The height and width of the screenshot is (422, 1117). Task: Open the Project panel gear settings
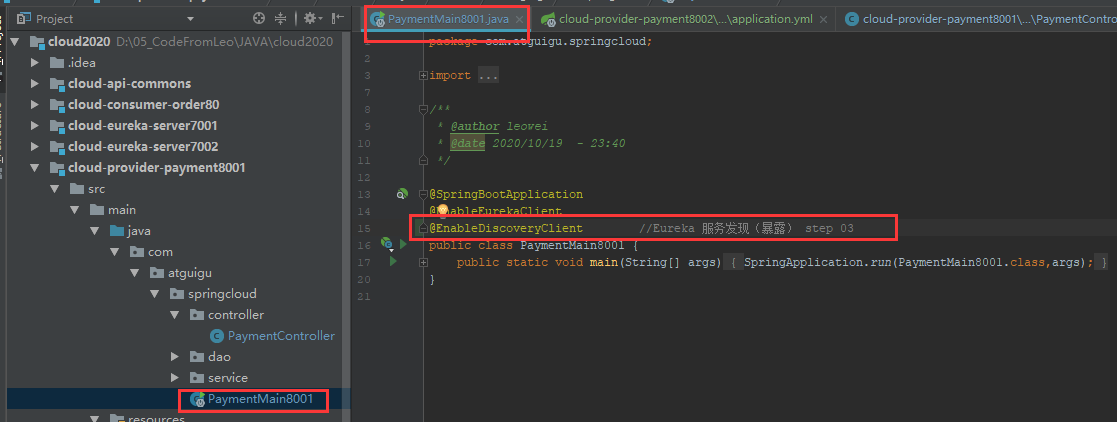click(310, 19)
